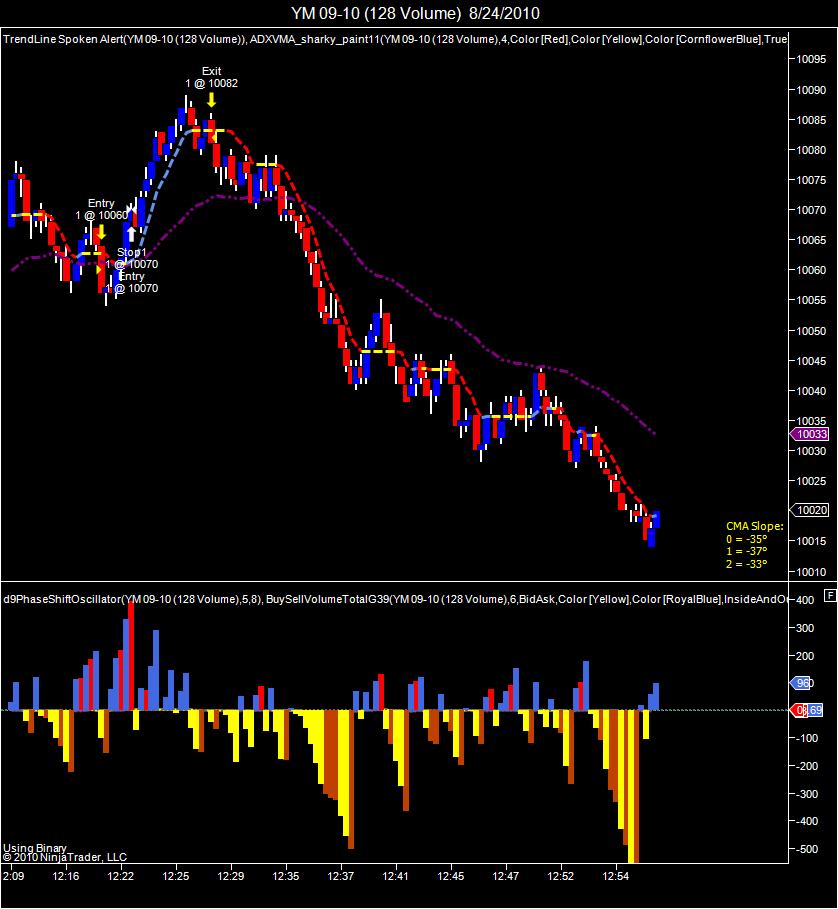Click the 10015 price axis label
Viewport: 838px width, 909px height.
coord(811,541)
